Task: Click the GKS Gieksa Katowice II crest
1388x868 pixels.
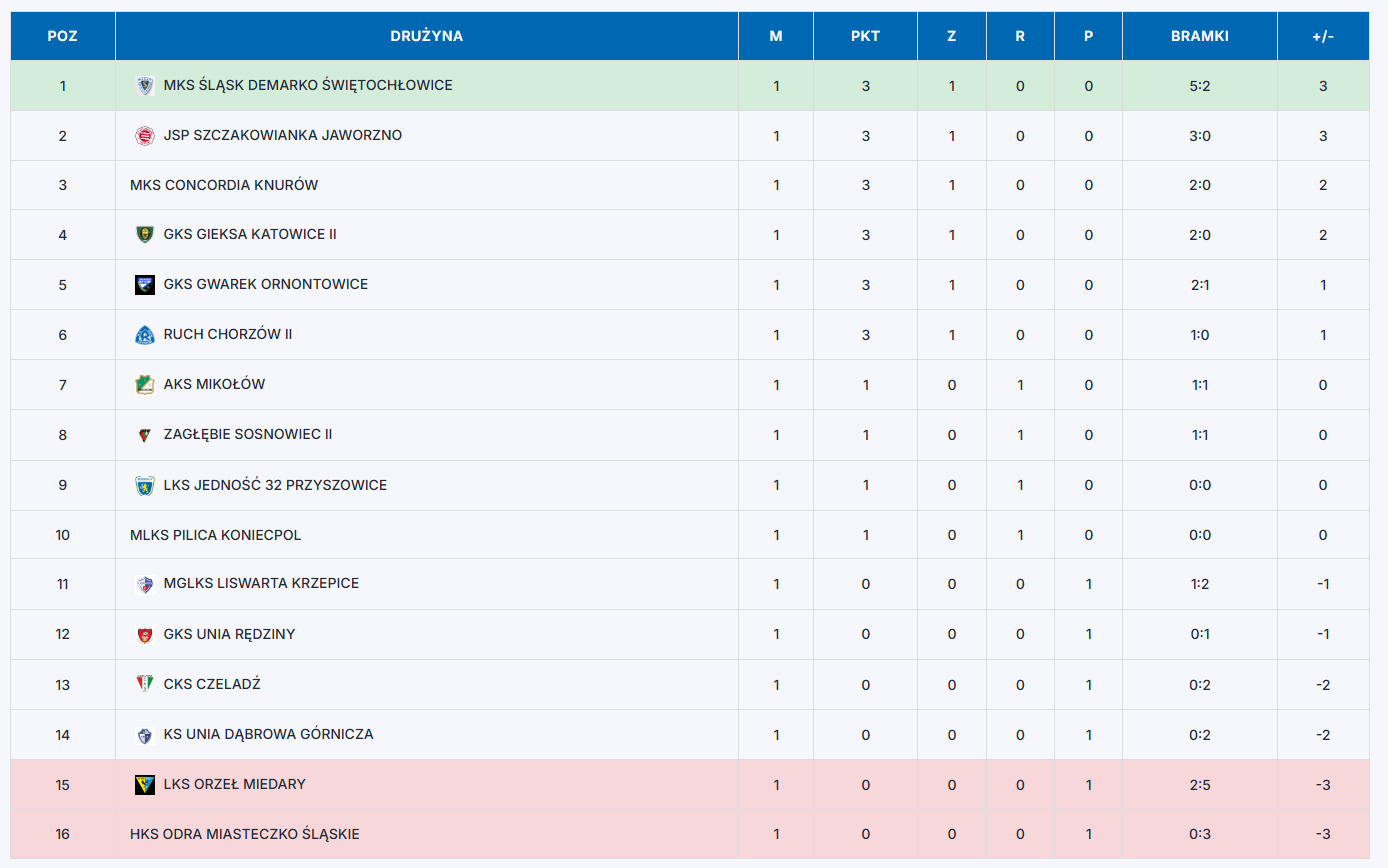Action: point(145,235)
